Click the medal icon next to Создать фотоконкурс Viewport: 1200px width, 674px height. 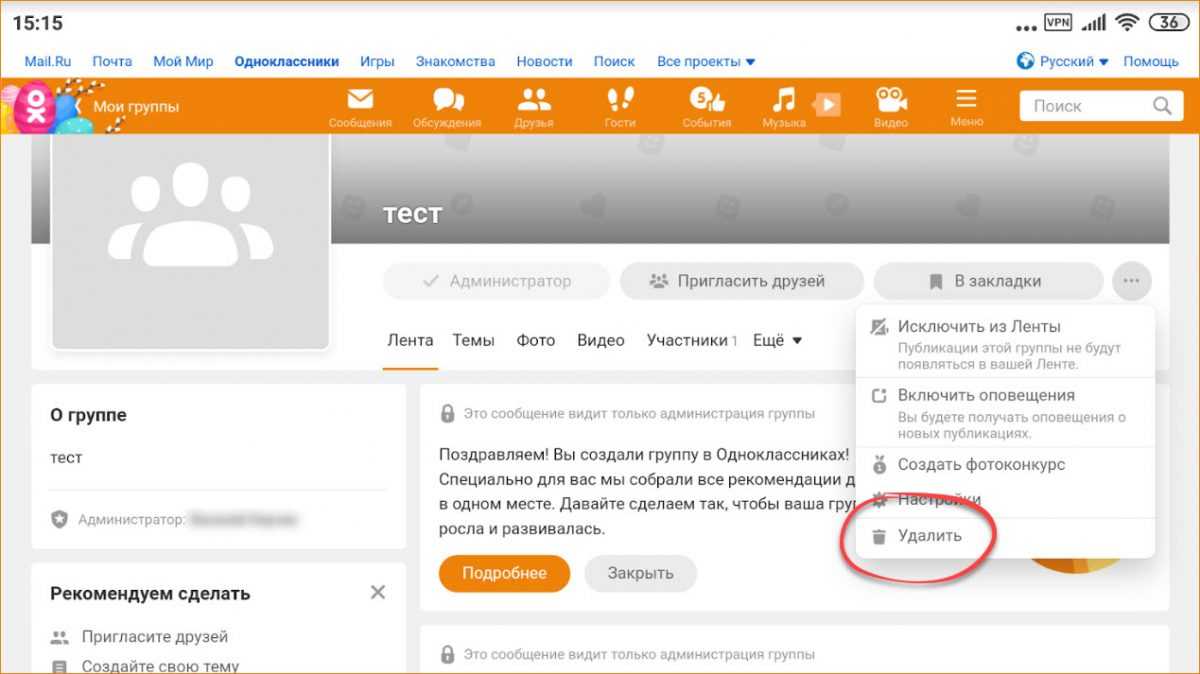[879, 465]
